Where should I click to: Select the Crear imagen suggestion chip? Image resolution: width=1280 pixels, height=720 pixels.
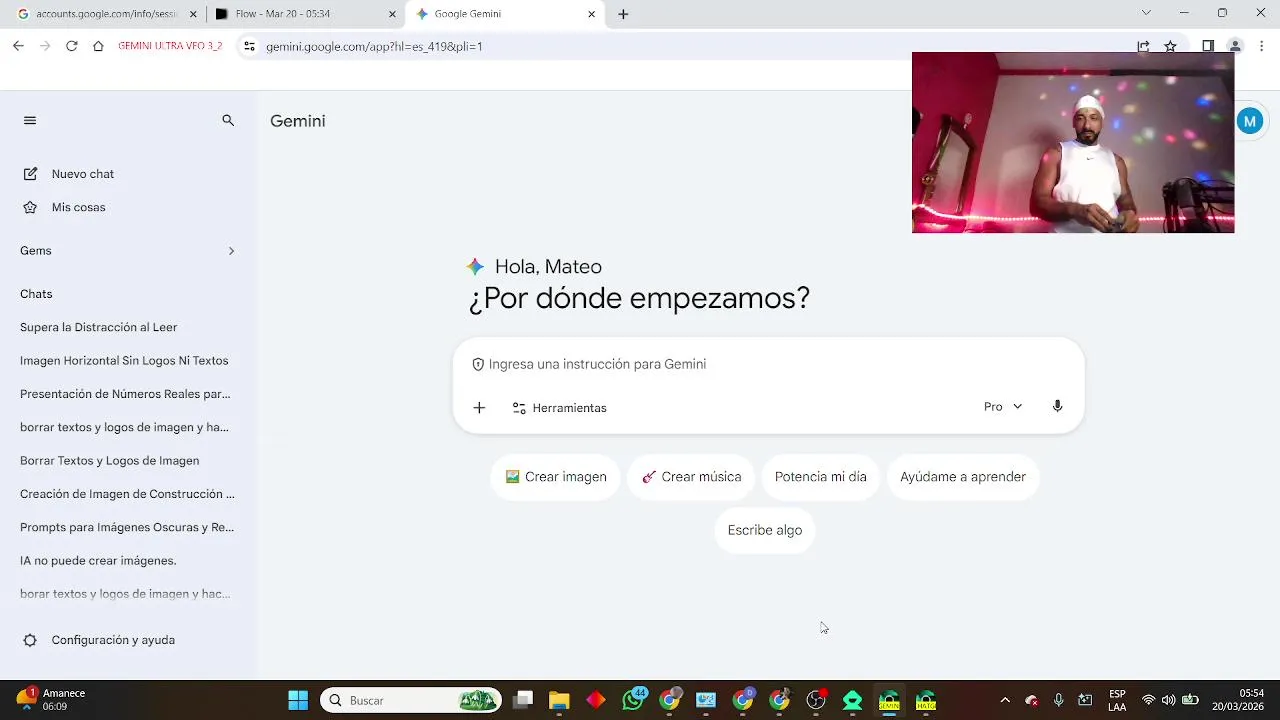[556, 477]
